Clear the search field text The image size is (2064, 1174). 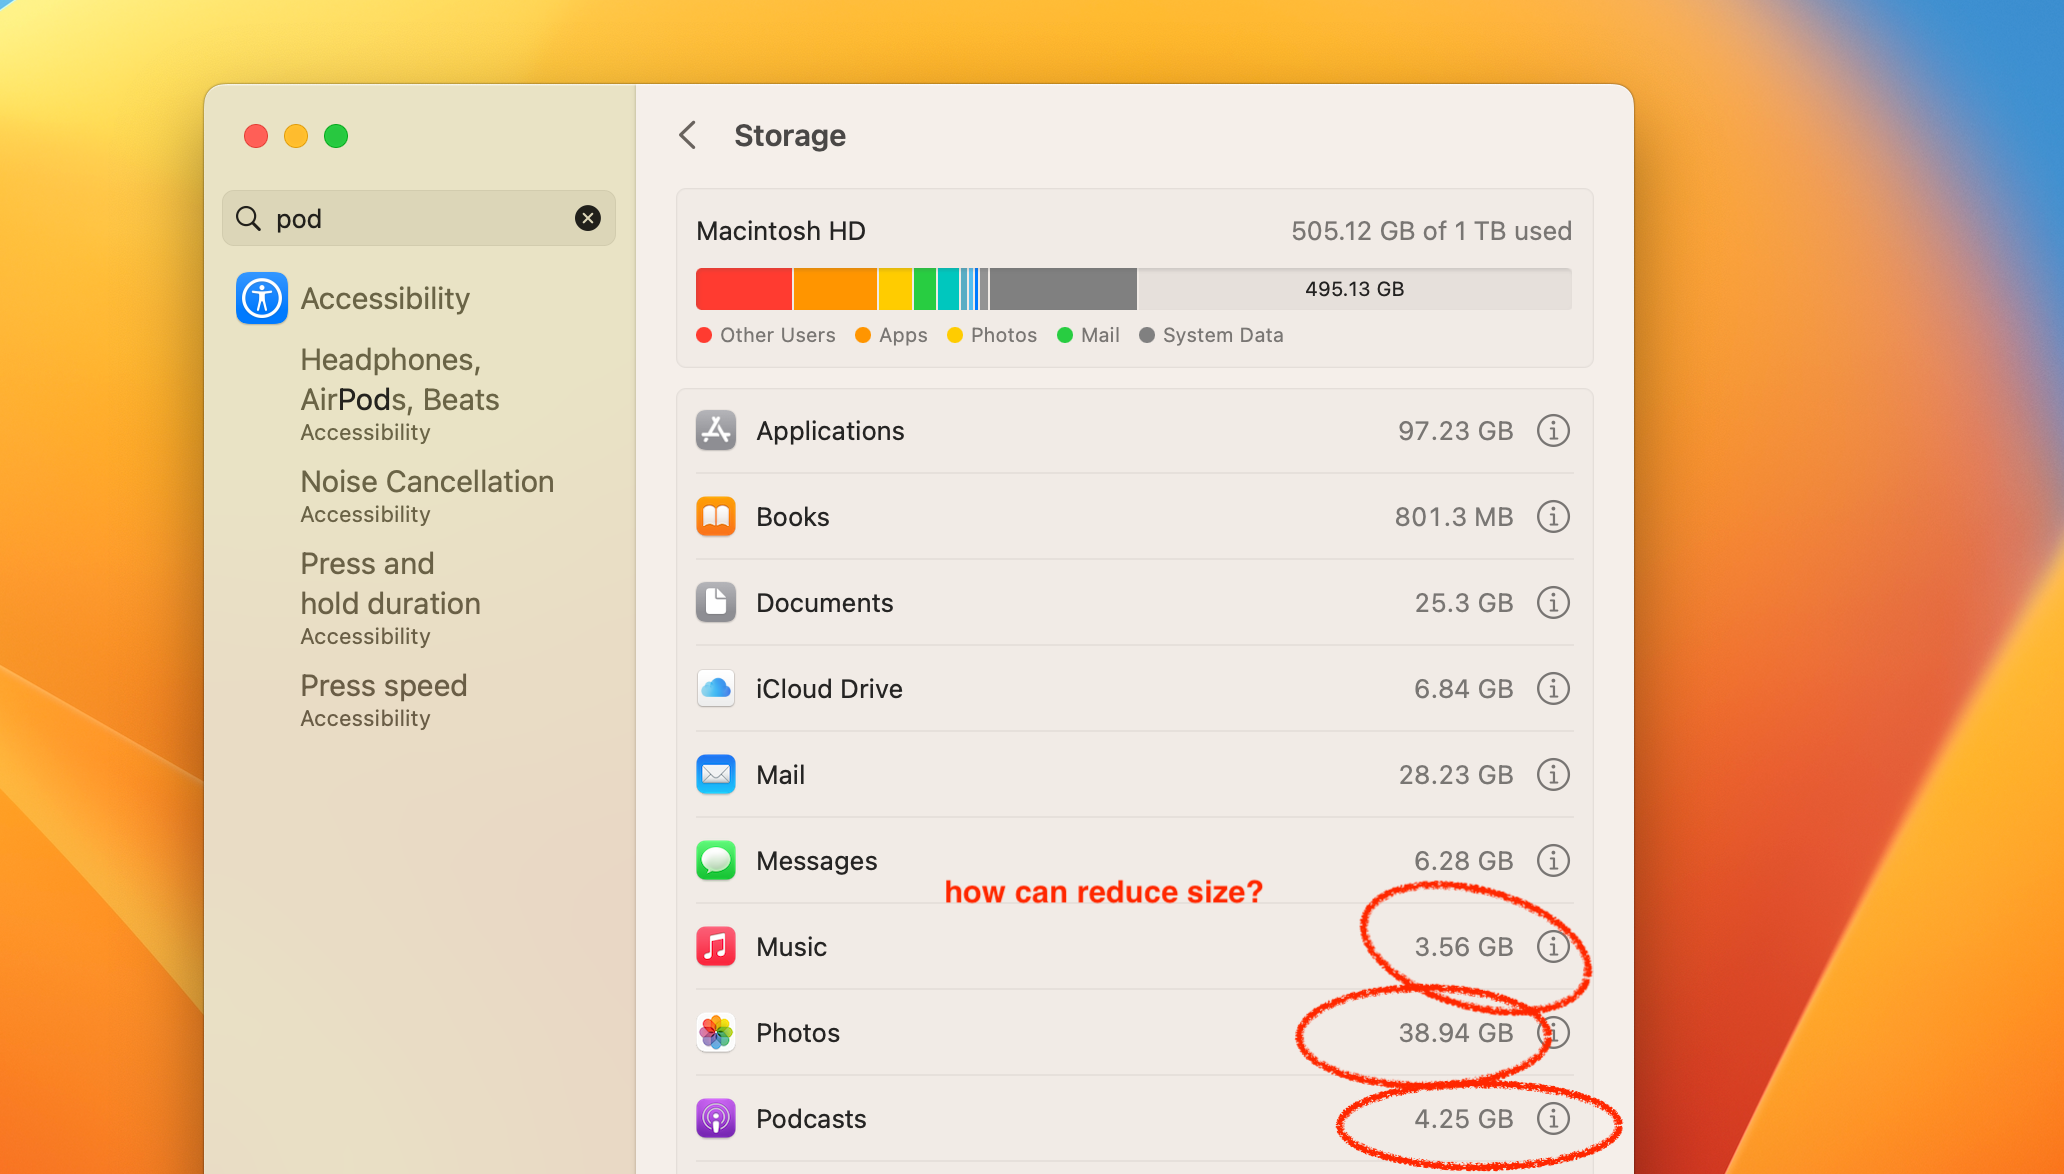point(588,218)
